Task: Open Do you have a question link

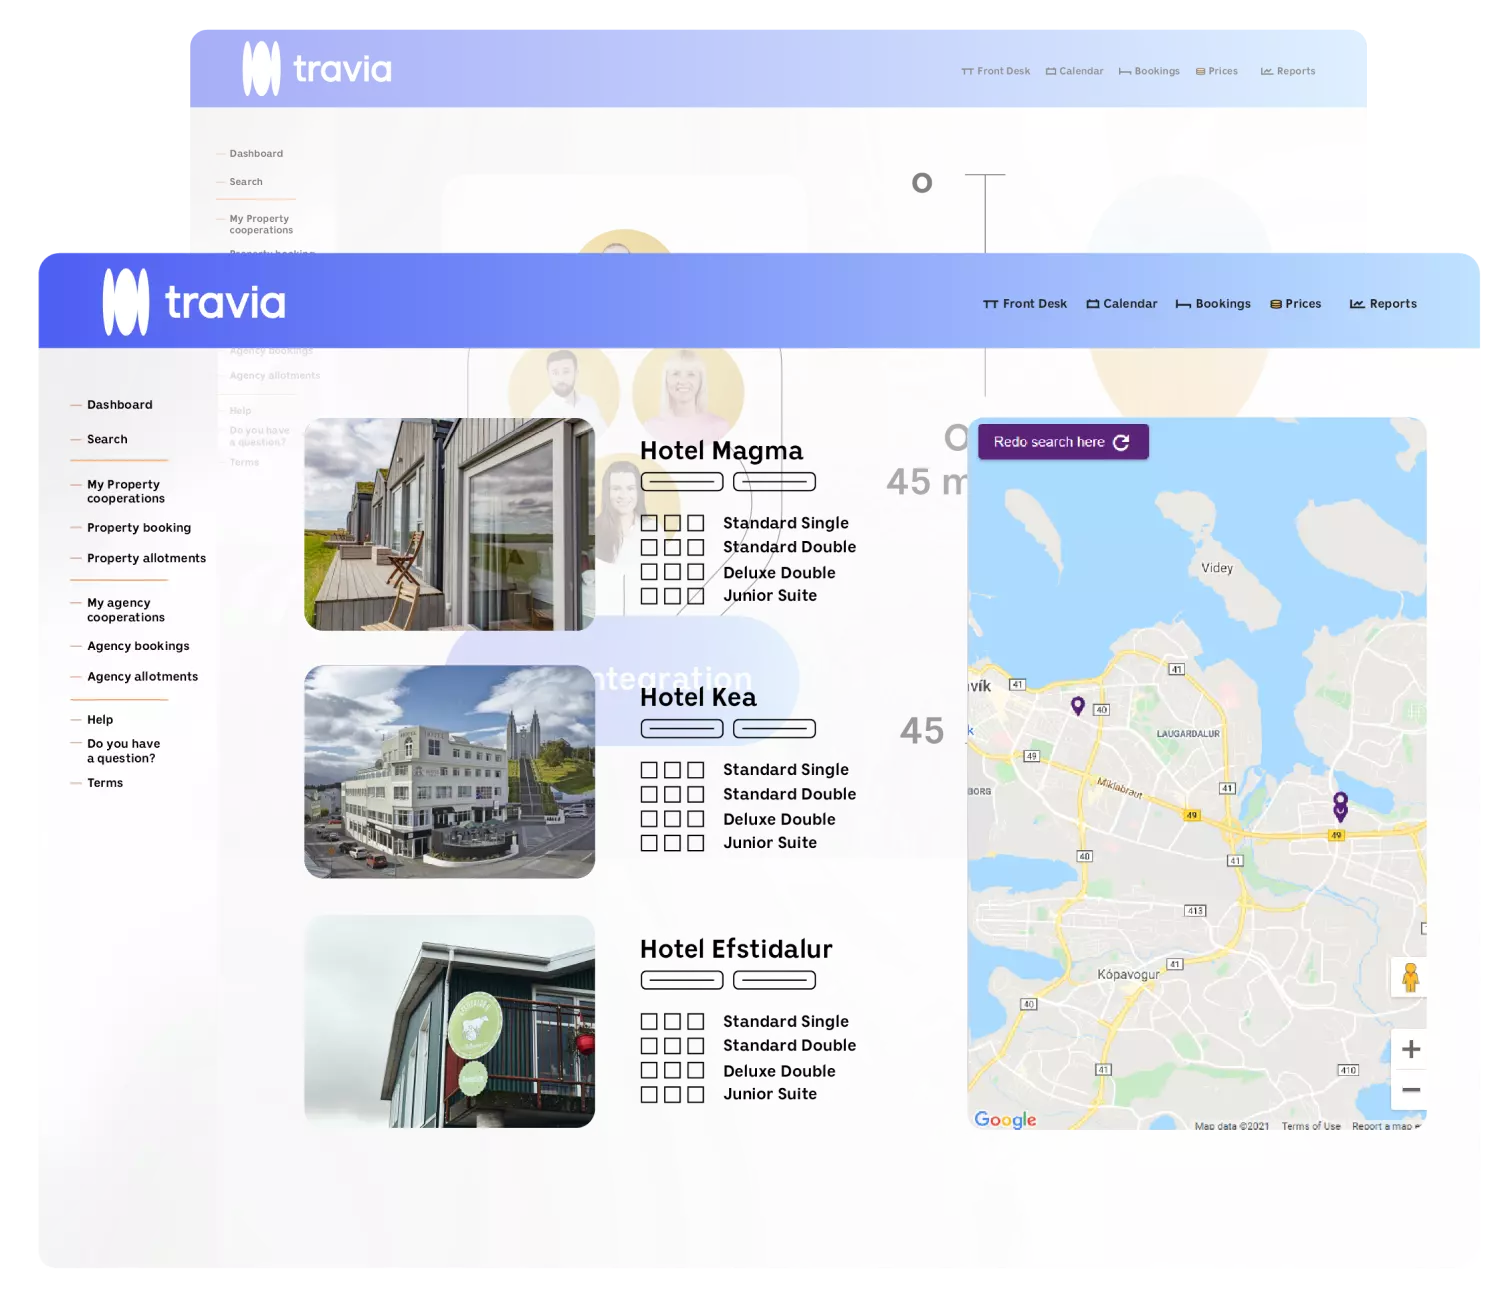Action: [x=123, y=751]
